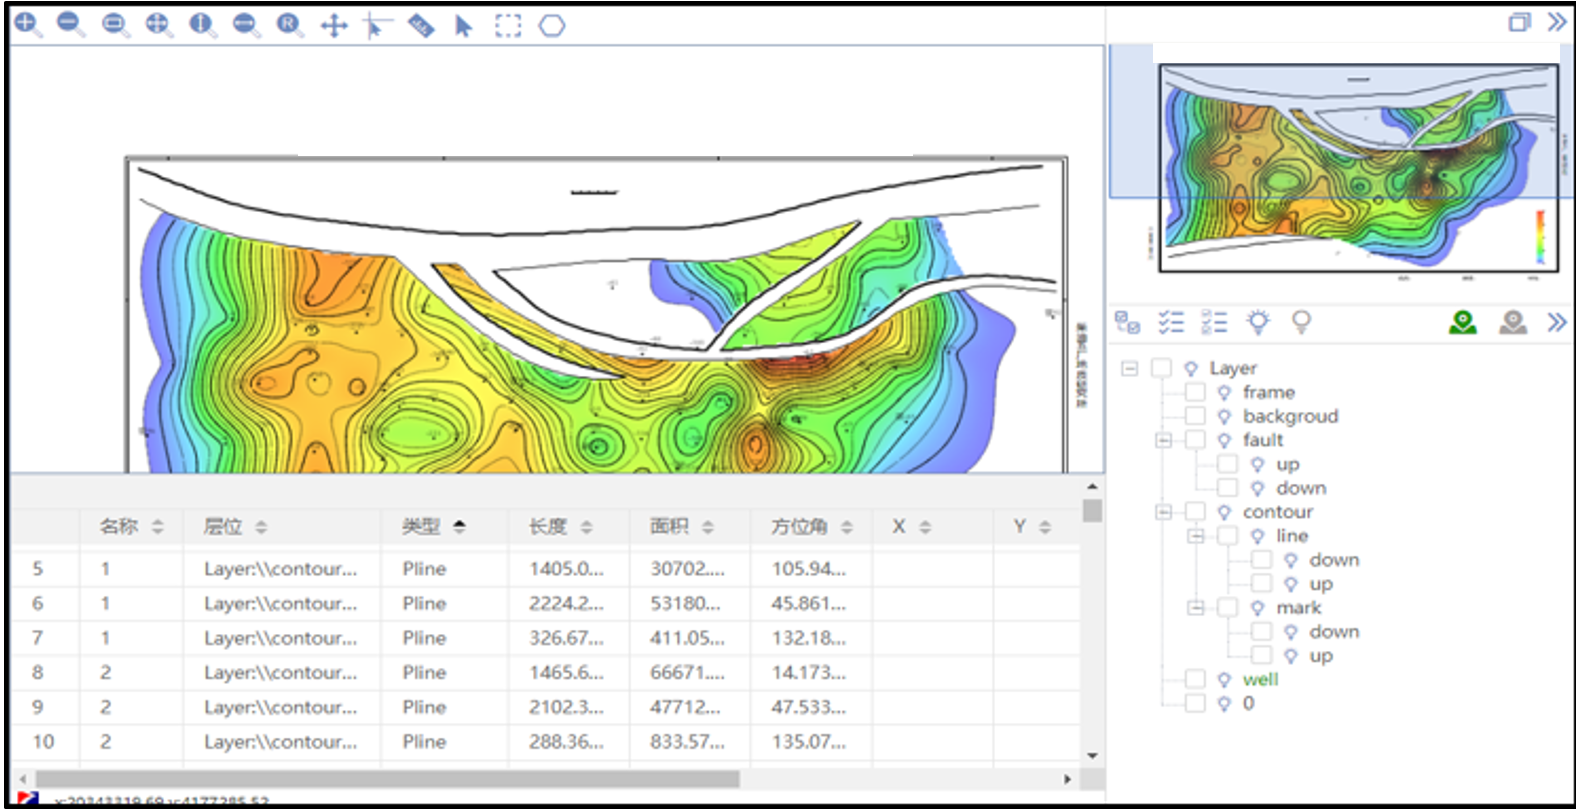This screenshot has width=1576, height=809.
Task: Click the lit lightbulb show-all icon
Action: click(x=1257, y=322)
